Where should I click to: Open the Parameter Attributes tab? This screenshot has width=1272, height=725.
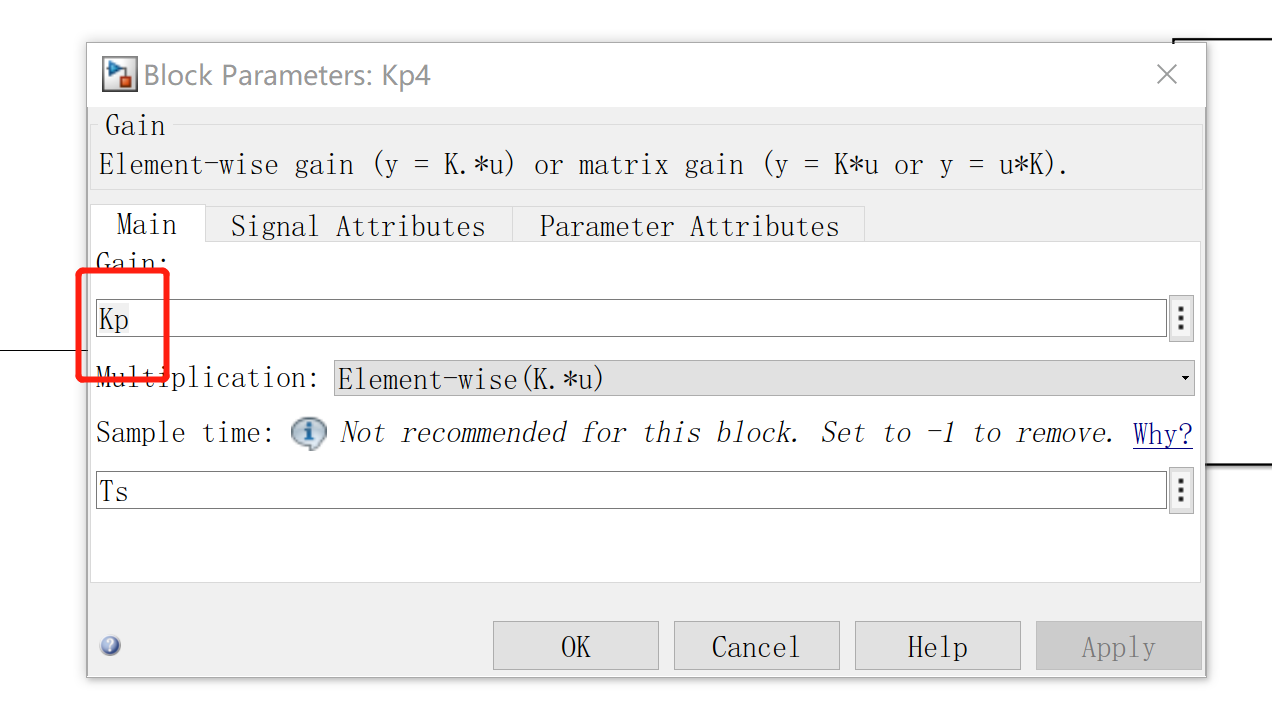click(x=689, y=226)
